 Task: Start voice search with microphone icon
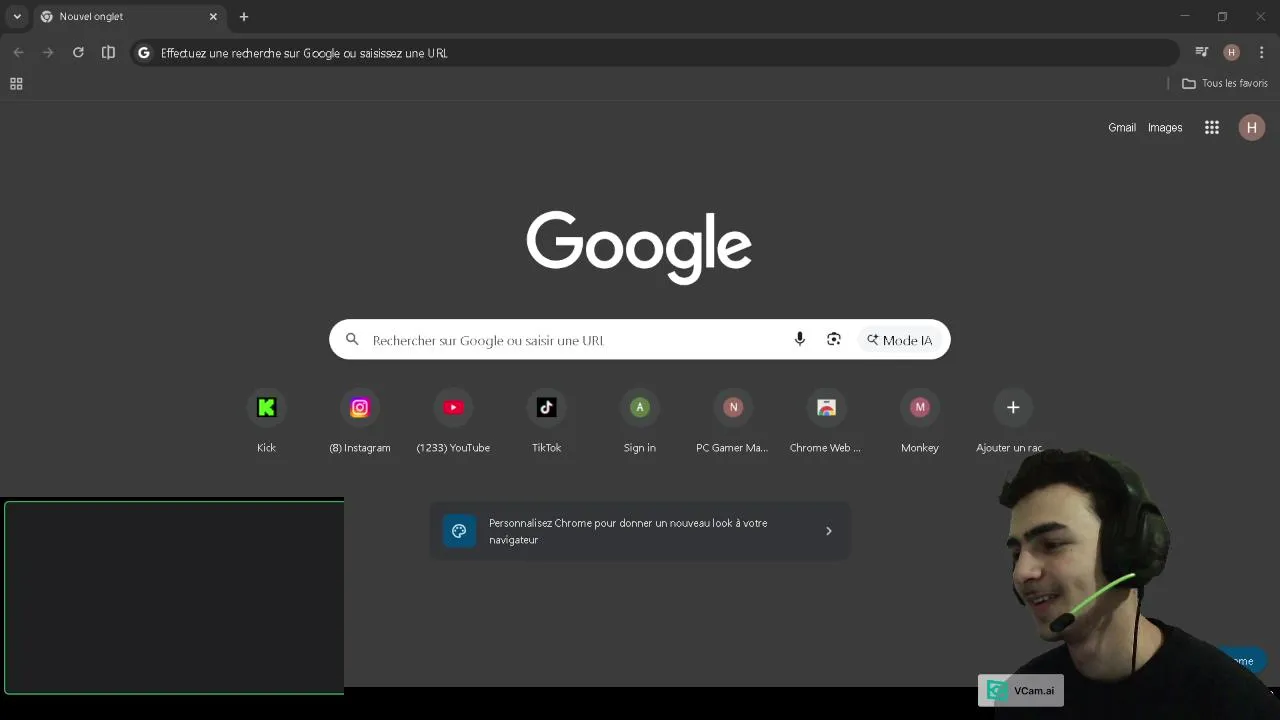799,340
